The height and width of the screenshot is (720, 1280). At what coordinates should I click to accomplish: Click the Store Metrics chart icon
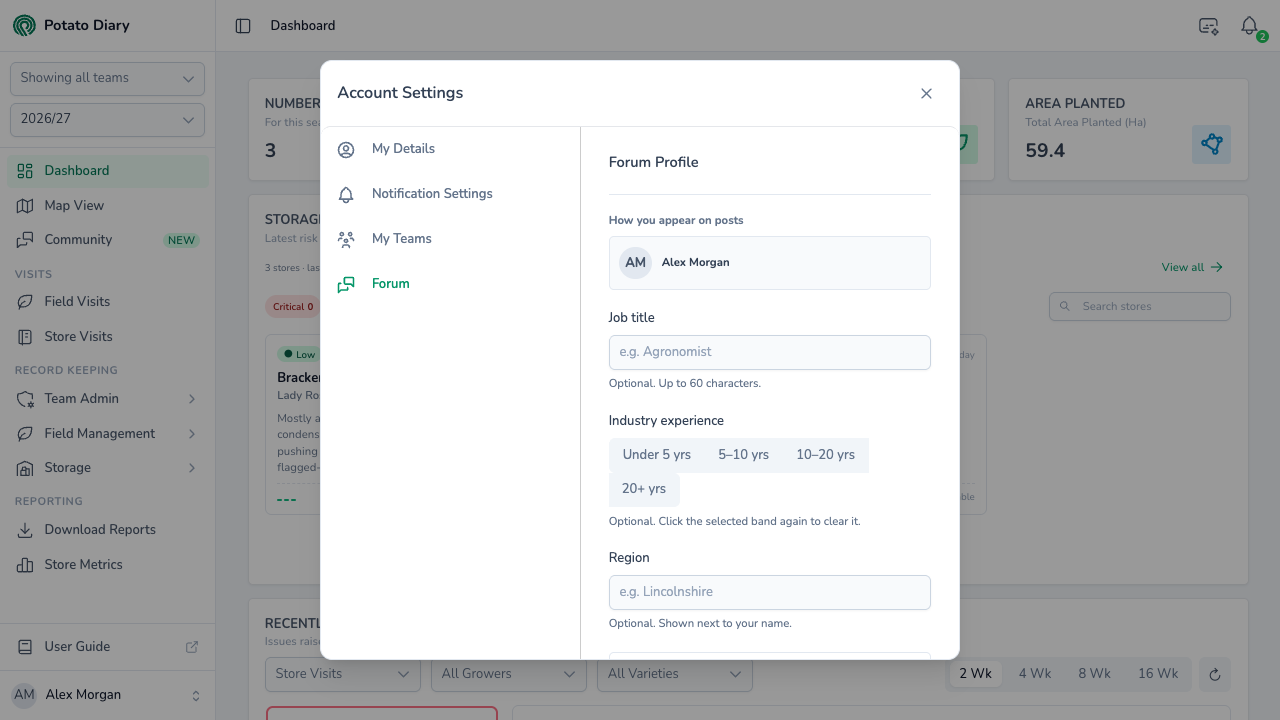(x=25, y=565)
